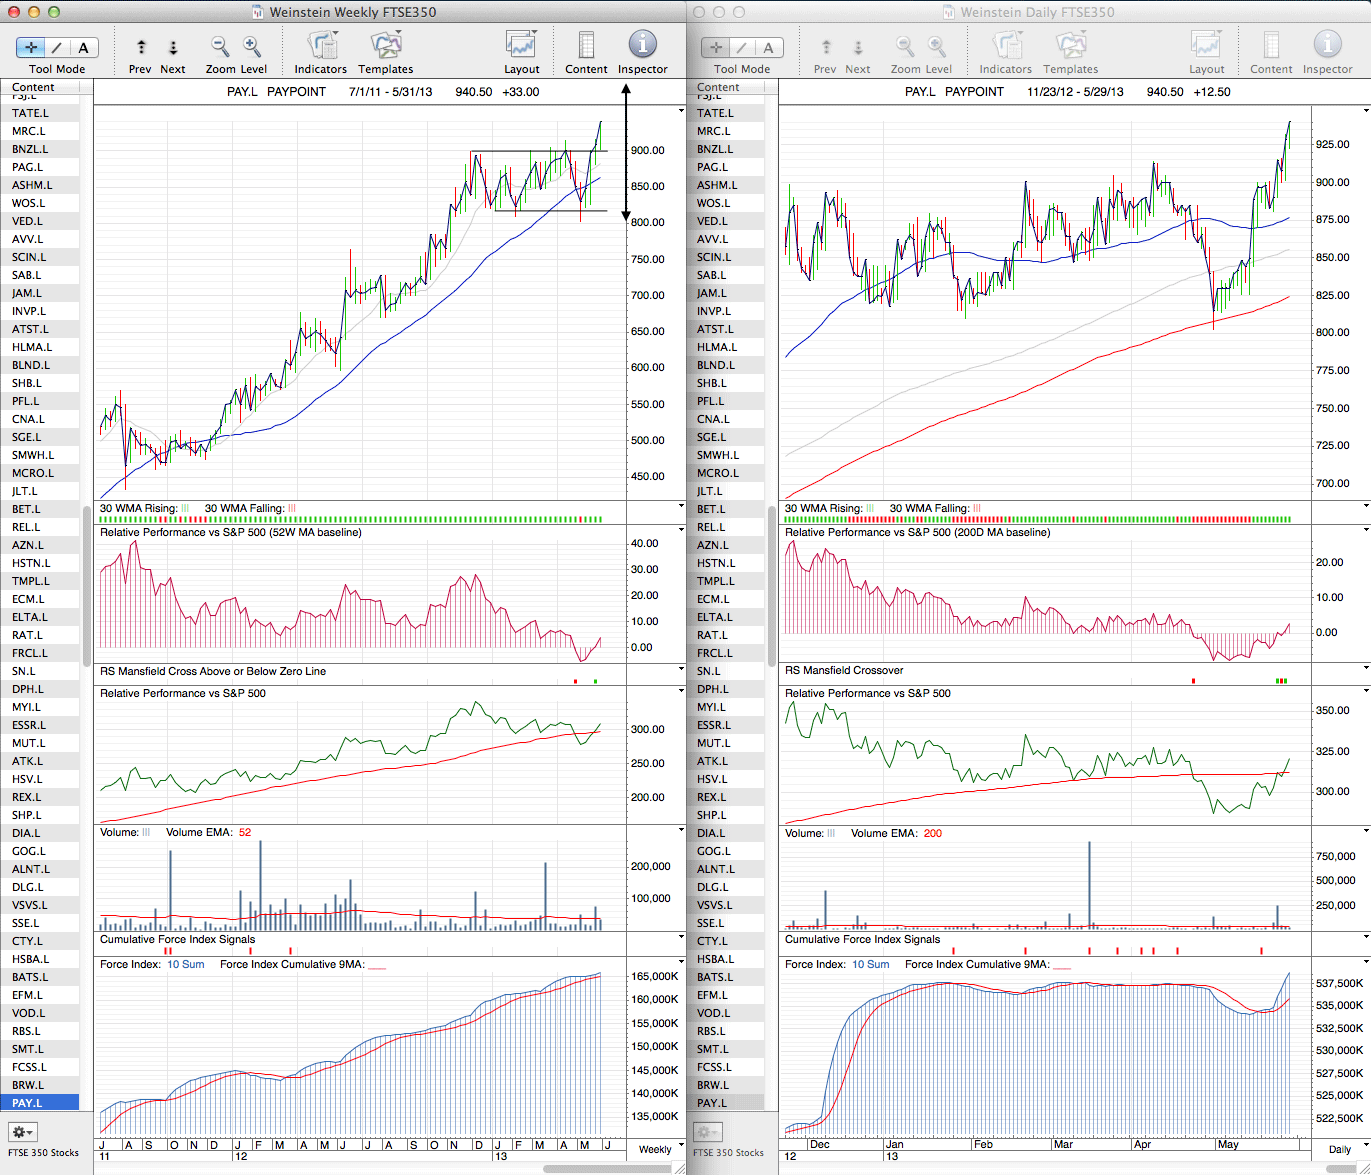Screen dimensions: 1371x1175
Task: Zoom out using minus magnifier in Weekly toolbar
Action: [x=220, y=47]
